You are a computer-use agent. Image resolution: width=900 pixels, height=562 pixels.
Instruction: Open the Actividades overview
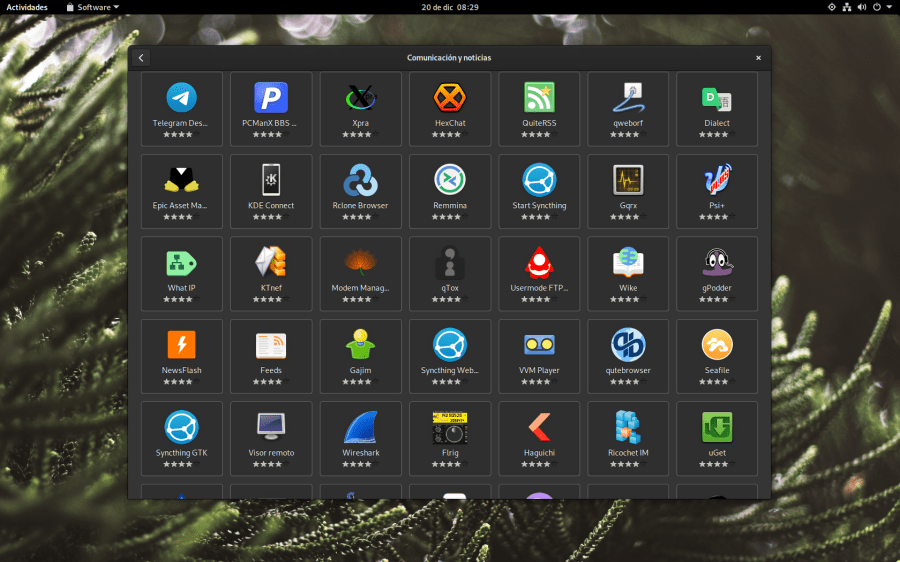pyautogui.click(x=27, y=7)
